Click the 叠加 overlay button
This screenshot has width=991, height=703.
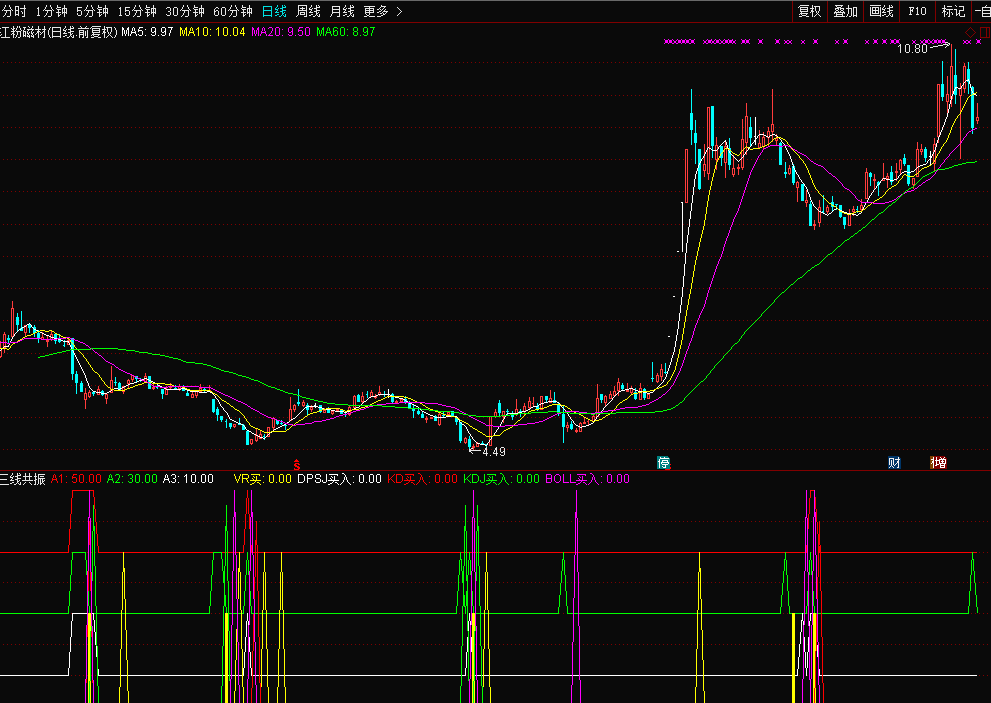pyautogui.click(x=846, y=11)
